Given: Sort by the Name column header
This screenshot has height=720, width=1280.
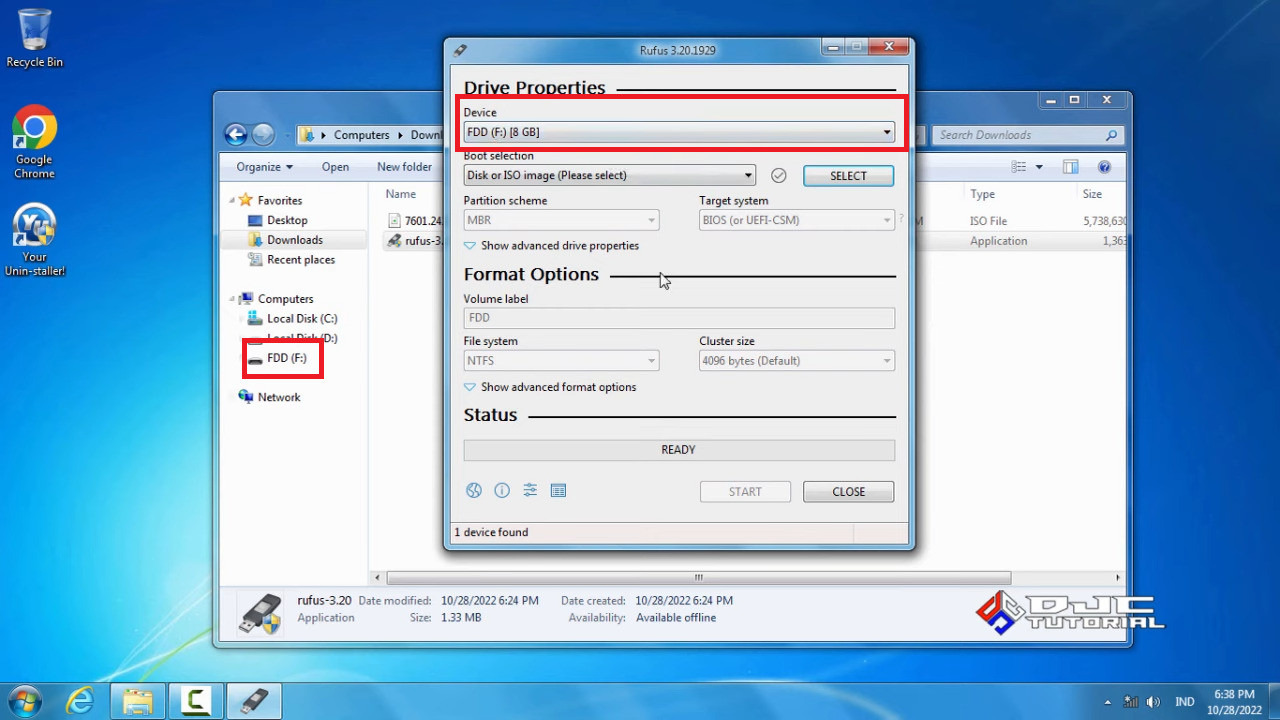Looking at the screenshot, I should pos(401,194).
